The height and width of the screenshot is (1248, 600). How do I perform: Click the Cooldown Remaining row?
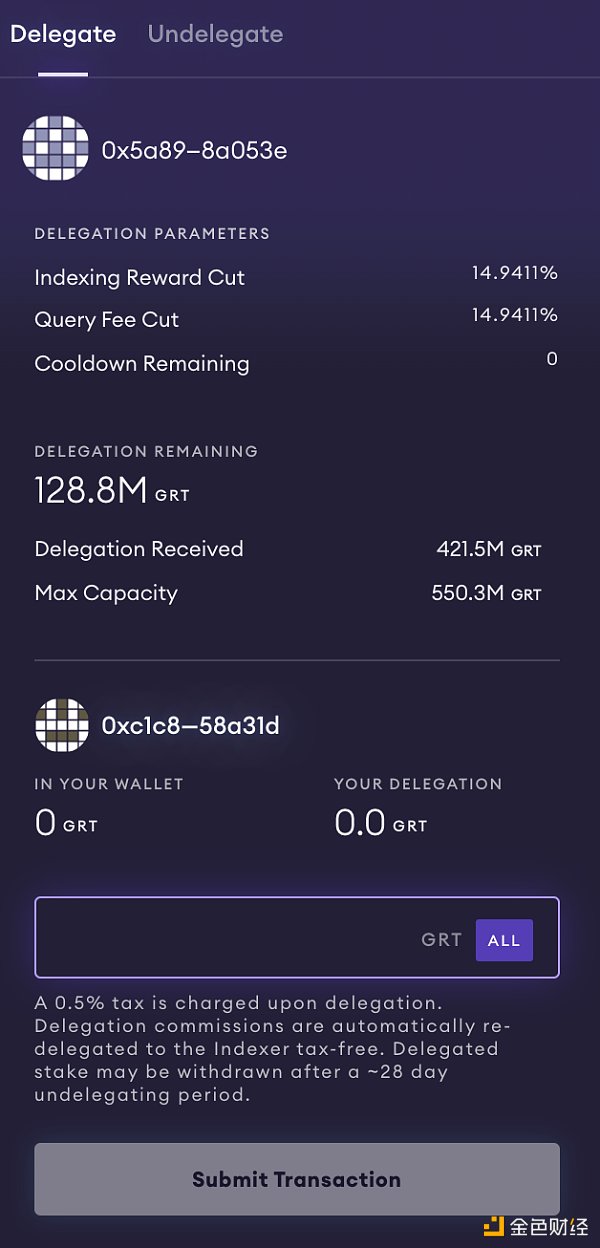click(x=297, y=363)
